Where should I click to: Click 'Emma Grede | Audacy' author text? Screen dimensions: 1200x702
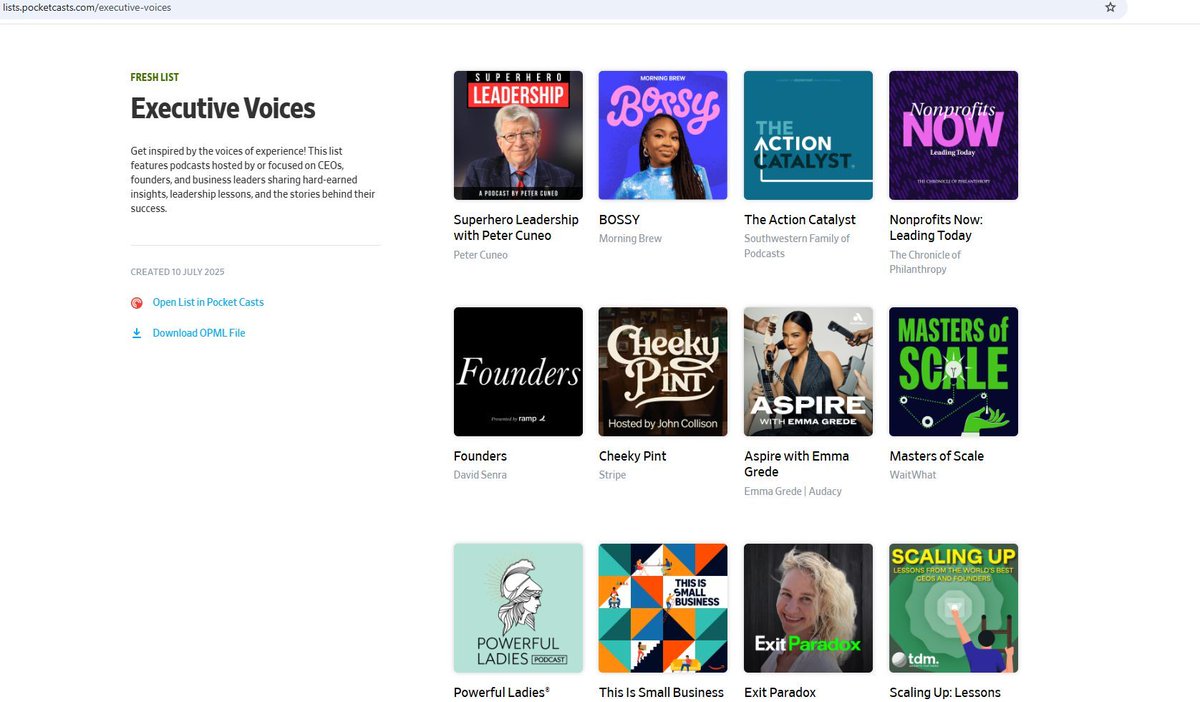point(793,491)
